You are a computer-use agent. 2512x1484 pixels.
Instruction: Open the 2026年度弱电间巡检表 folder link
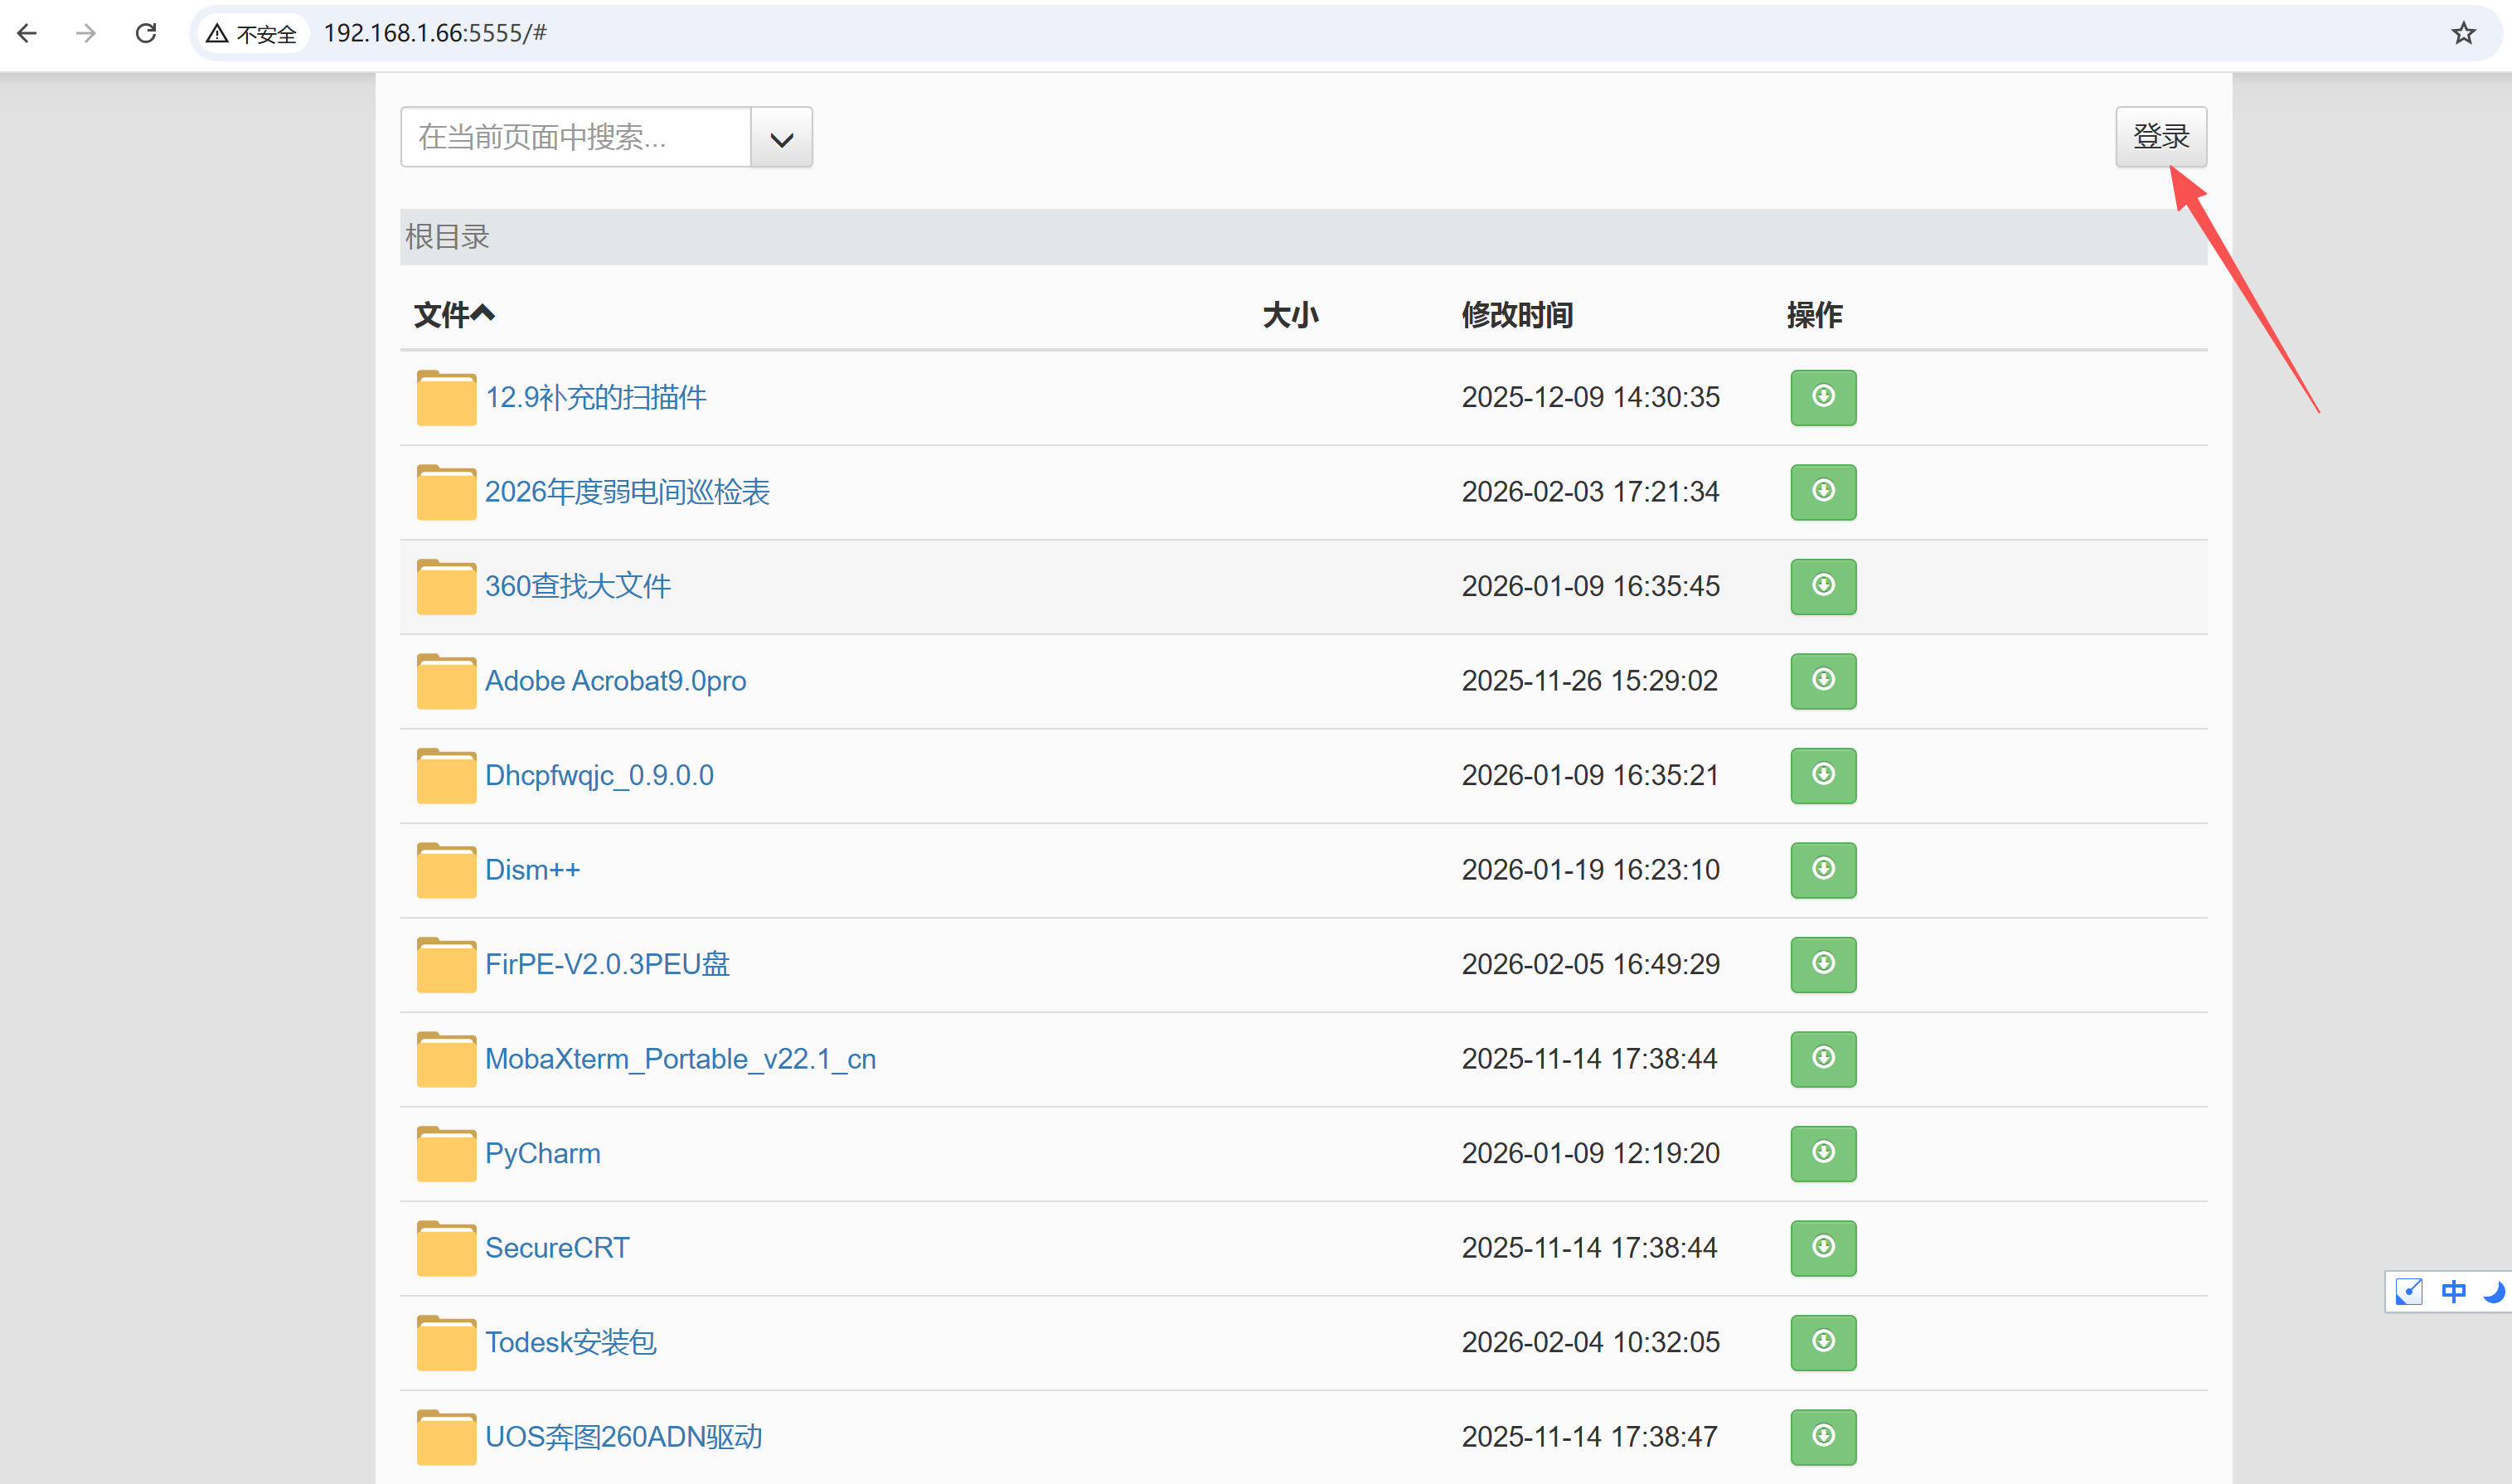point(627,492)
